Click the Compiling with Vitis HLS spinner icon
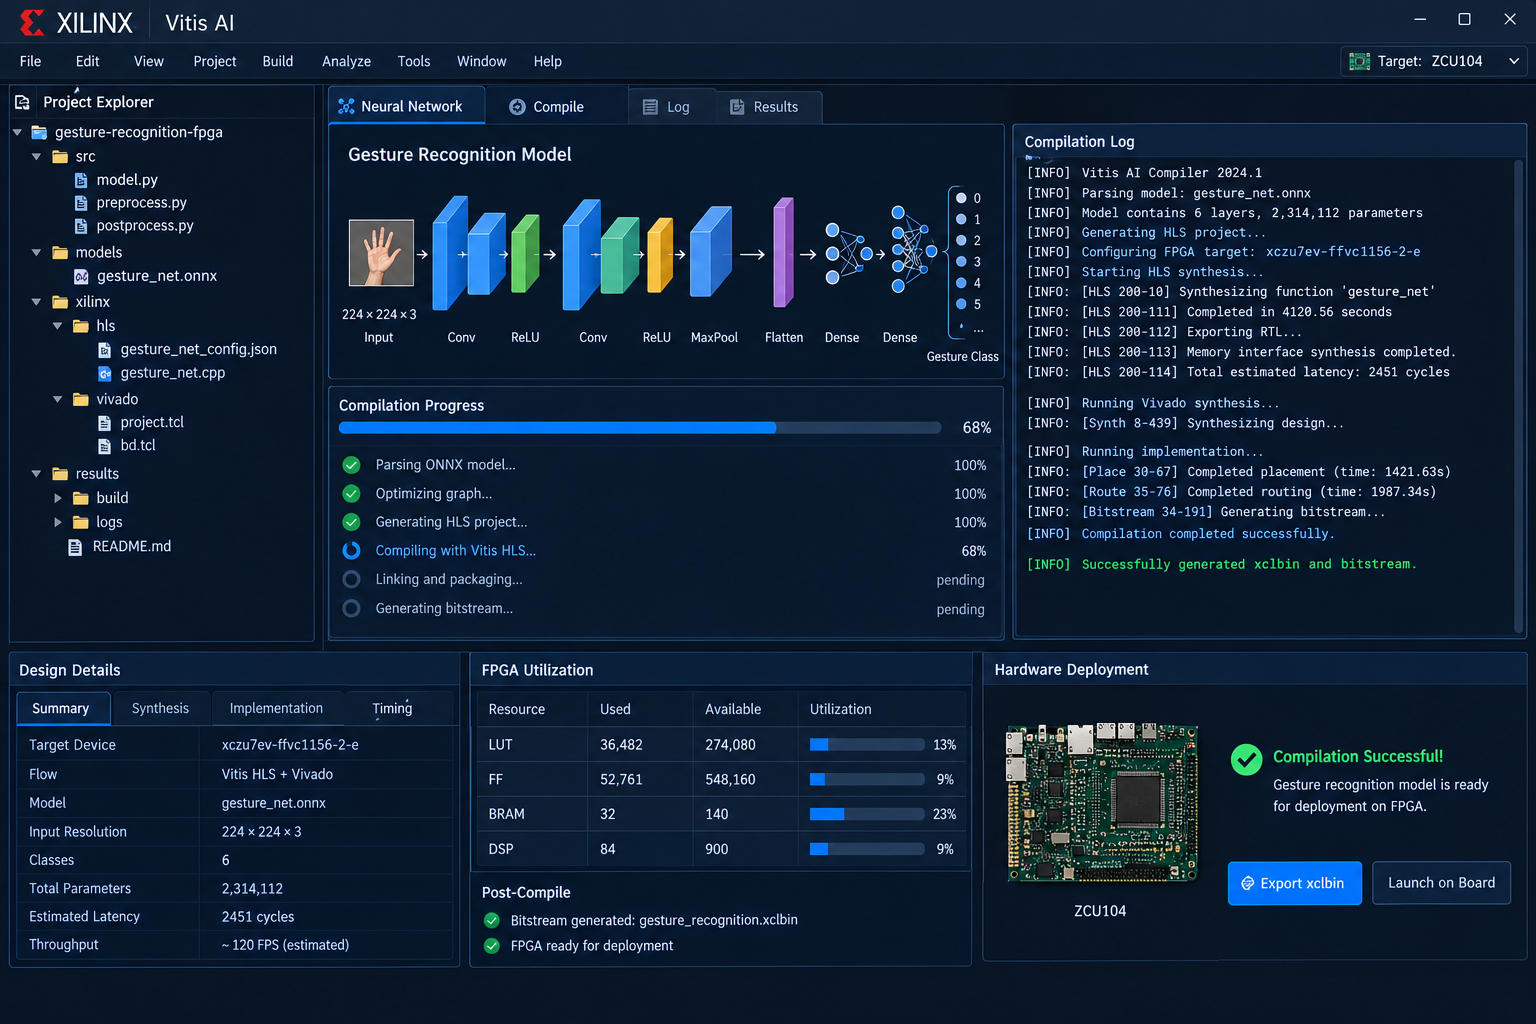 point(351,551)
